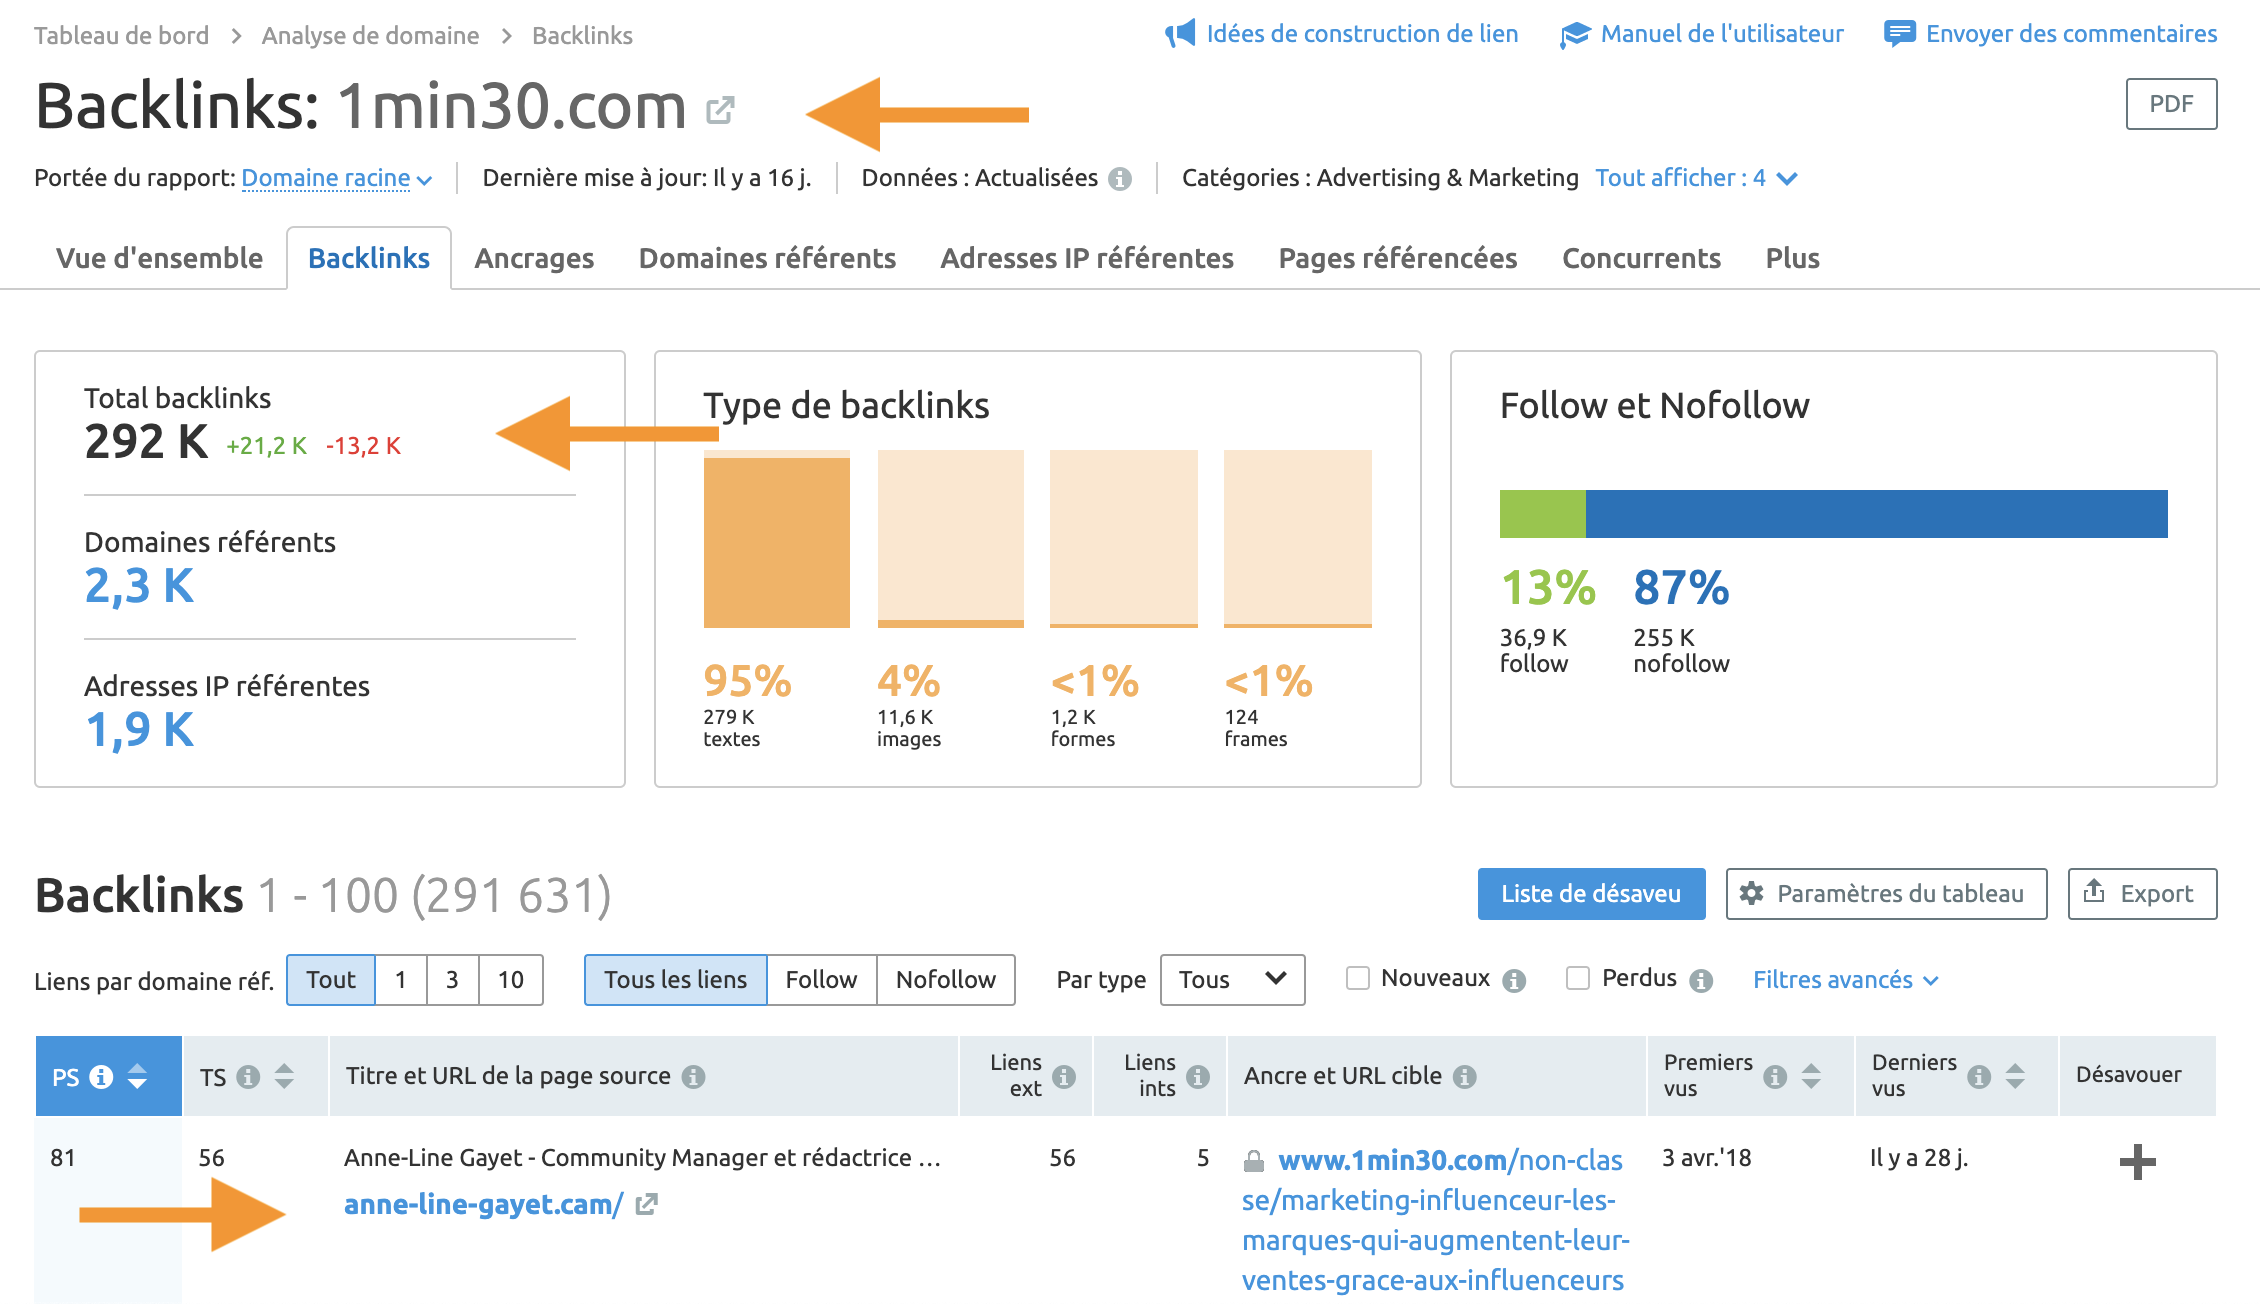The height and width of the screenshot is (1304, 2260).
Task: Switch to Vue d'ensemble tab
Action: click(159, 258)
